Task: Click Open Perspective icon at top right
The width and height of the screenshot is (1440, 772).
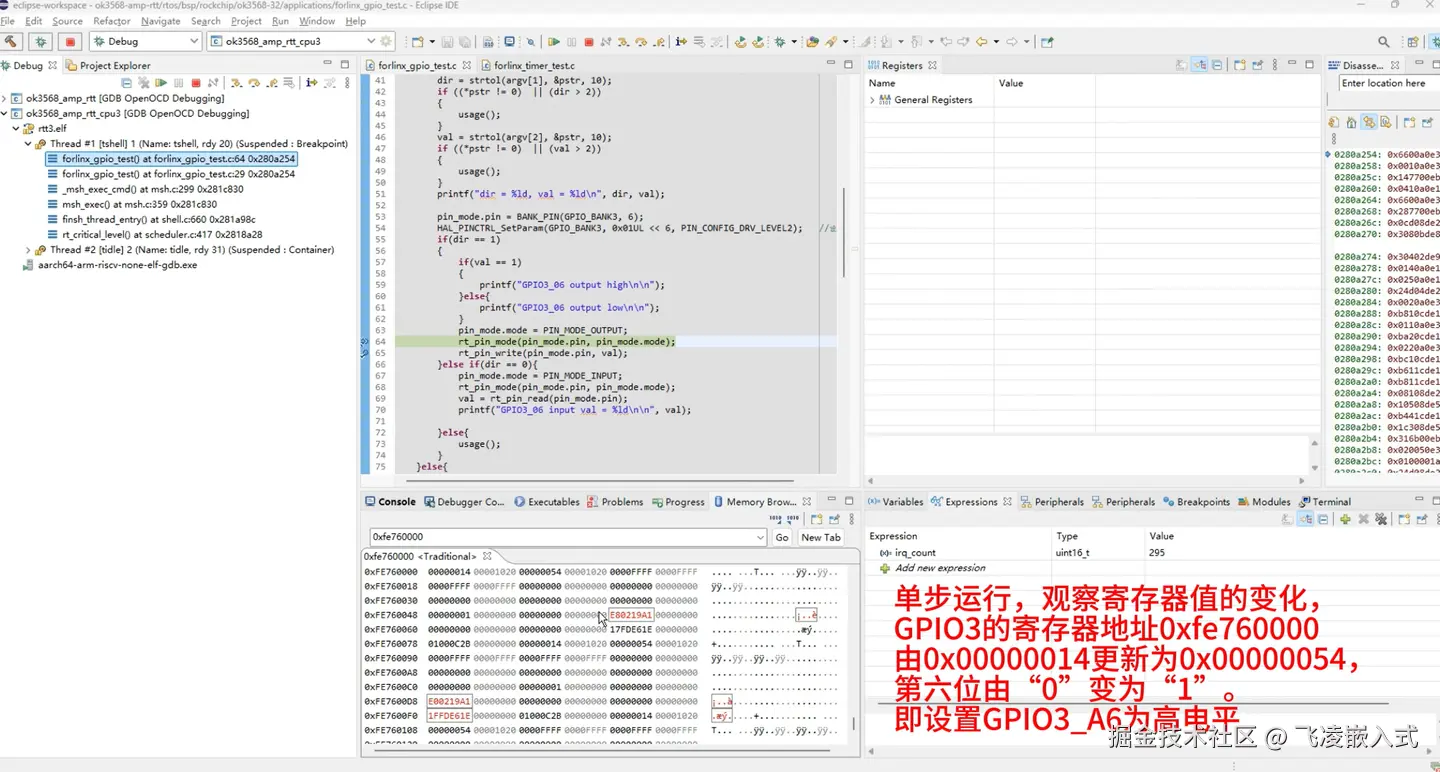Action: point(1412,42)
